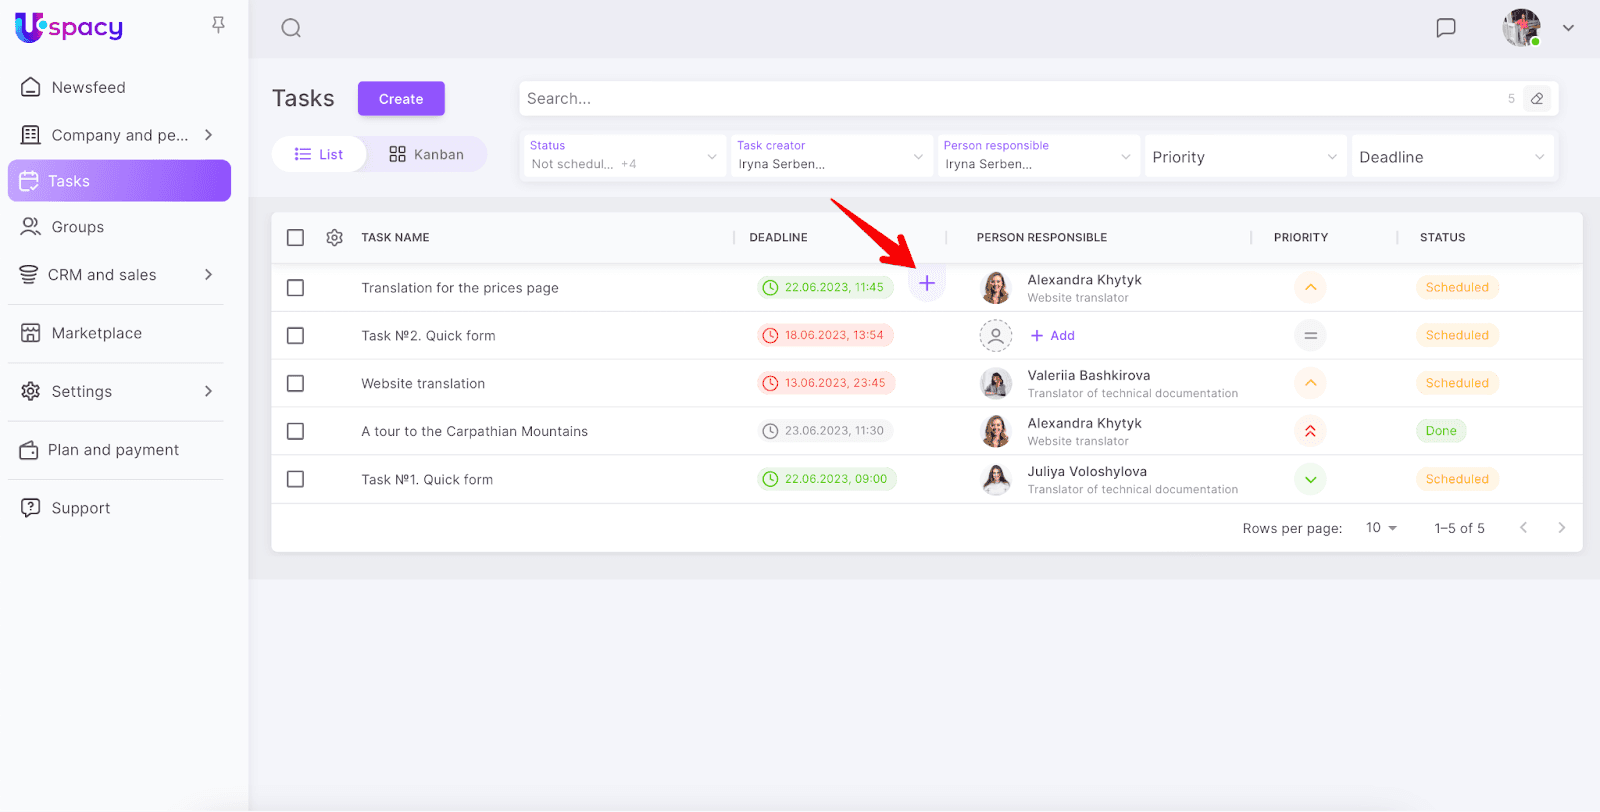
Task: Click the search magnifier icon in top bar
Action: 291,28
